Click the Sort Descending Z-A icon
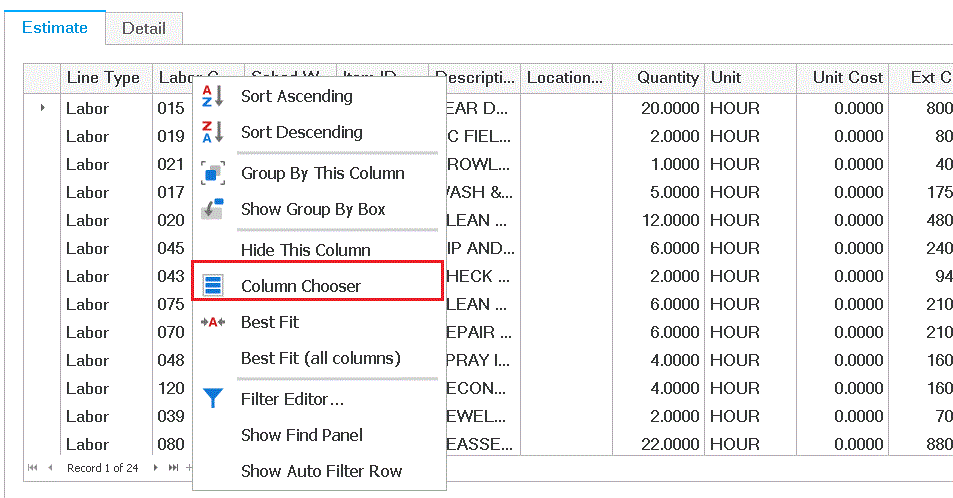Image resolution: width=953 pixels, height=498 pixels. [213, 133]
